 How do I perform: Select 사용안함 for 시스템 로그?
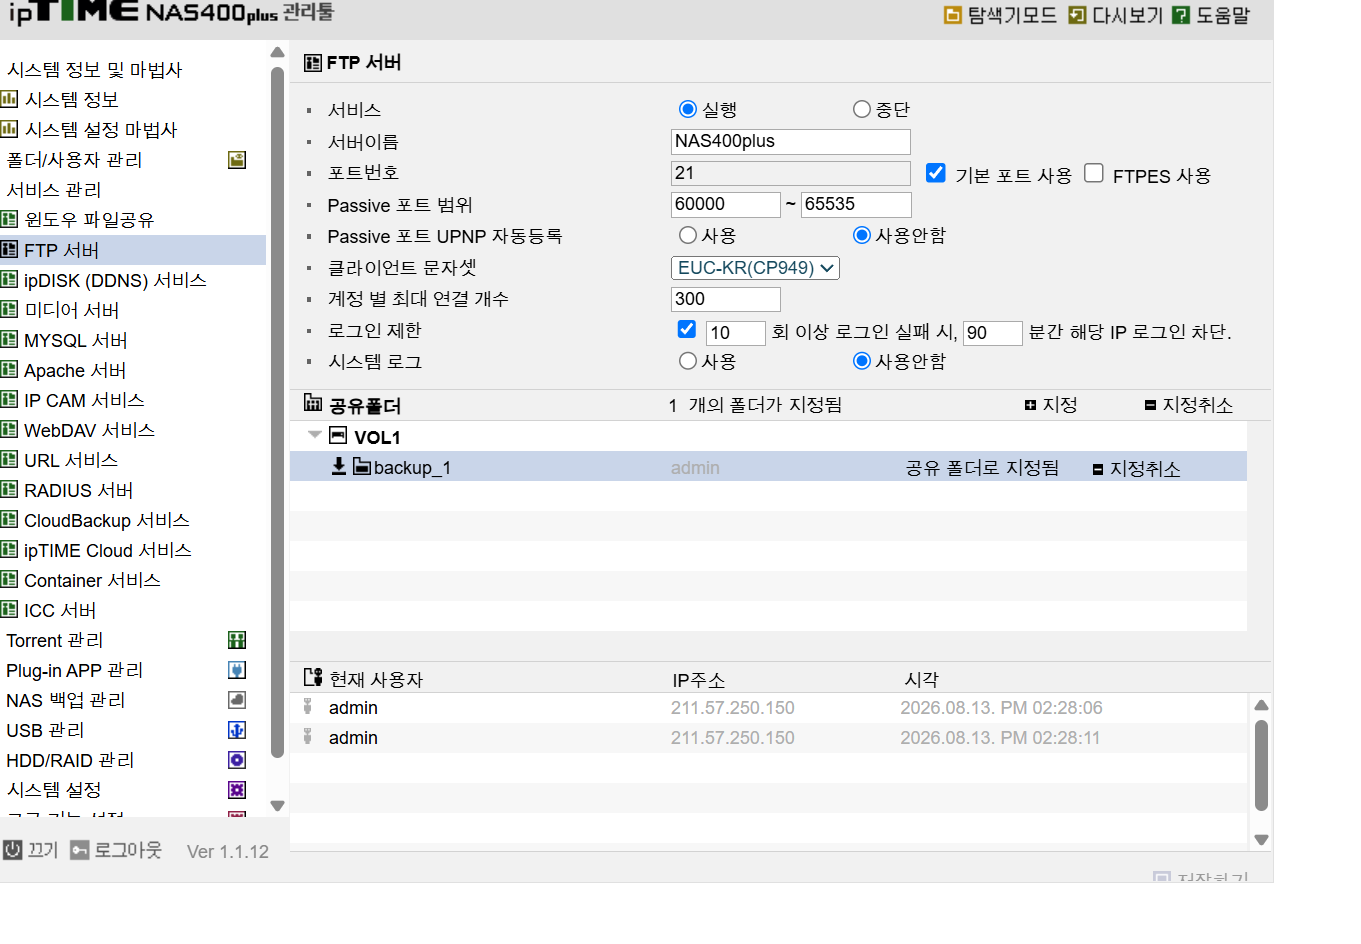861,361
